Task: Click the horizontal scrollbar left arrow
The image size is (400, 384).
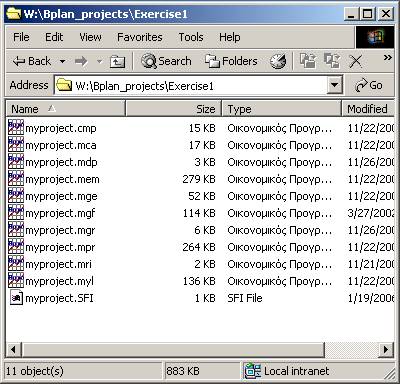Action: click(14, 350)
